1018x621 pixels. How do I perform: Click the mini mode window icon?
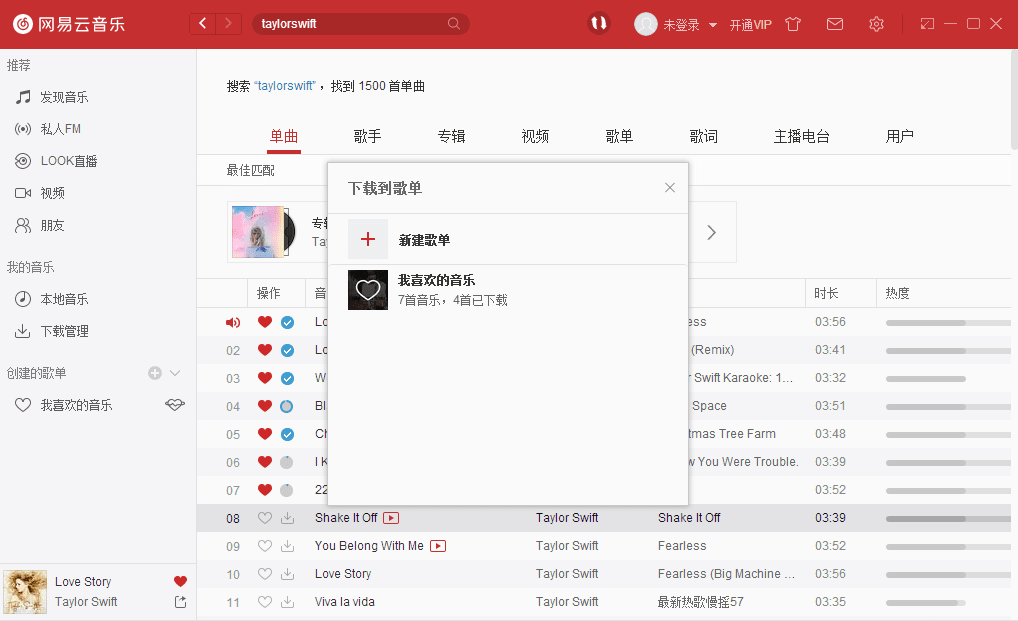coord(927,24)
